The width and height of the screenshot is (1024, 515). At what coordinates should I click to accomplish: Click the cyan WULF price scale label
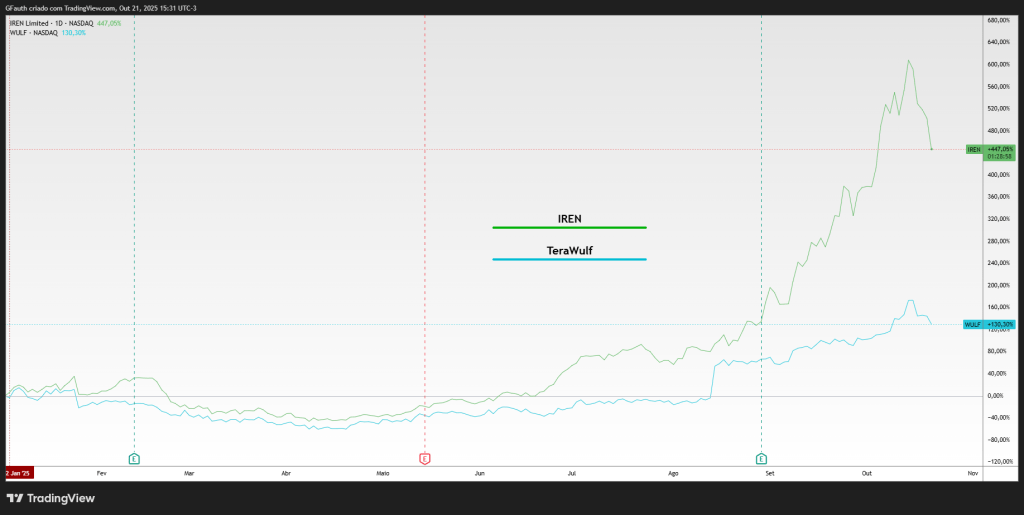tap(972, 324)
